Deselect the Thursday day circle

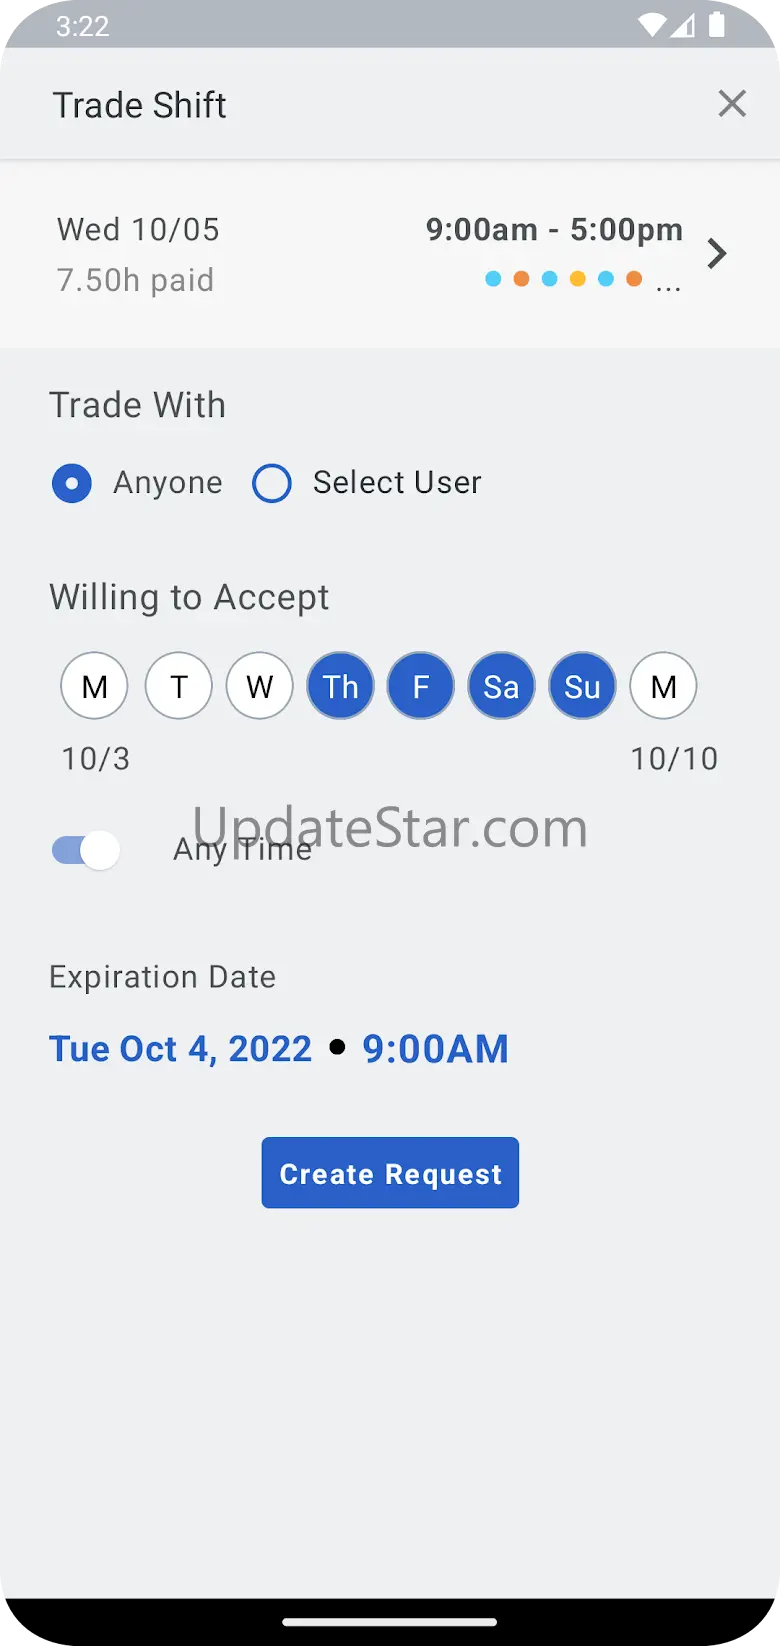[x=340, y=686]
